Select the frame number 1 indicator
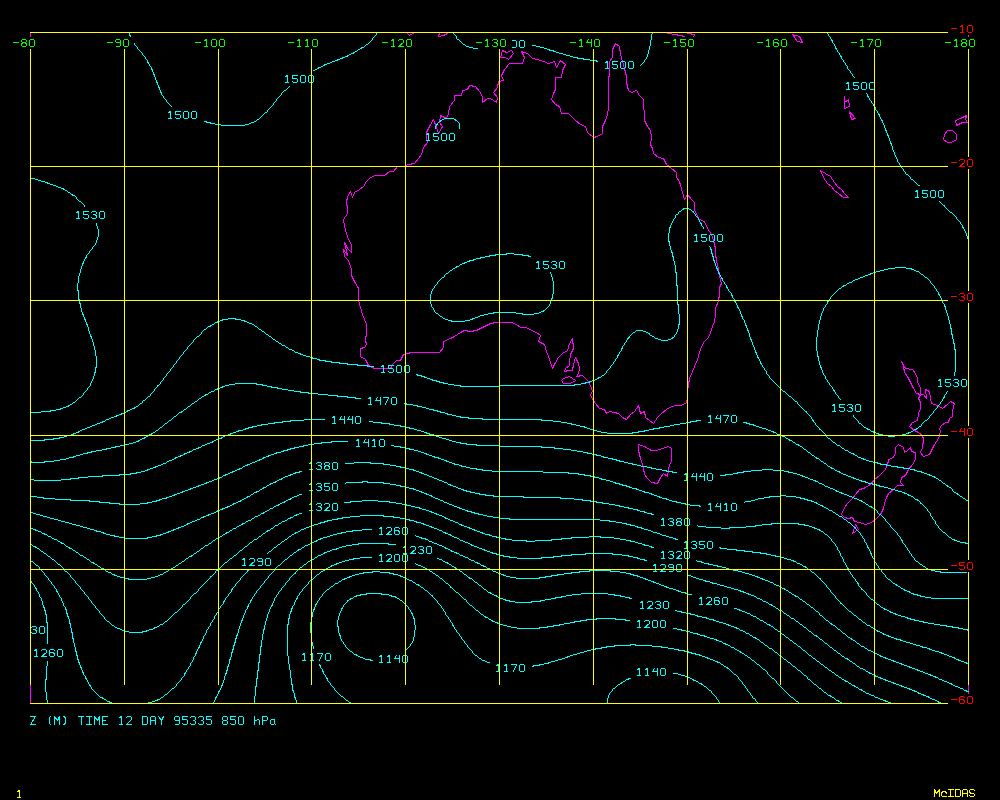Viewport: 1000px width, 800px height. [x=19, y=793]
